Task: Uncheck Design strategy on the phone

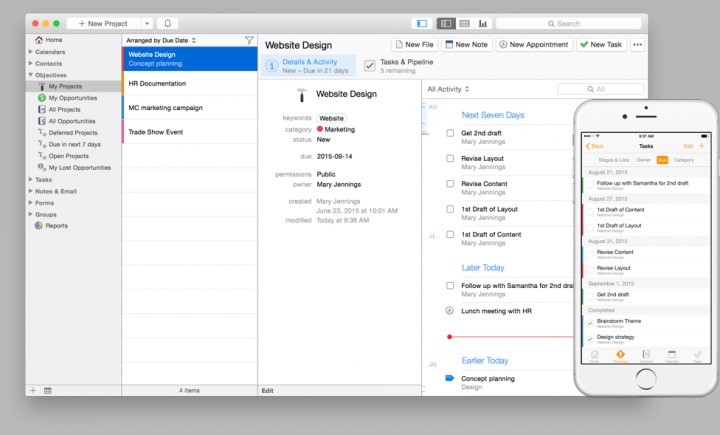Action: (x=591, y=339)
